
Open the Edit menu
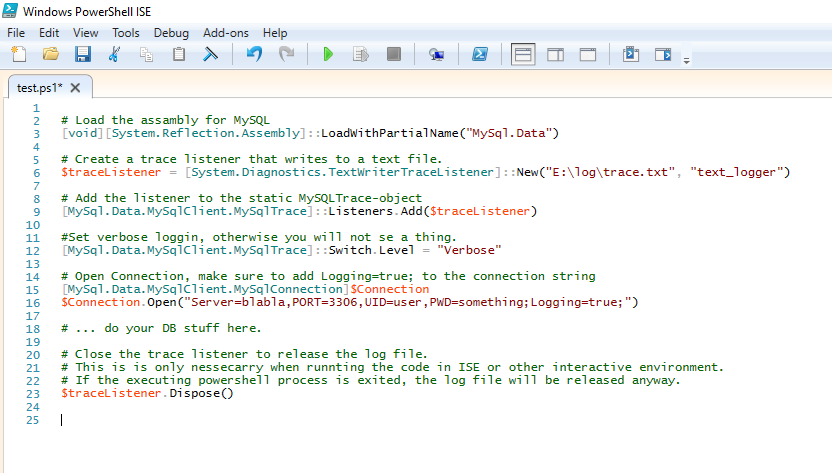point(49,33)
